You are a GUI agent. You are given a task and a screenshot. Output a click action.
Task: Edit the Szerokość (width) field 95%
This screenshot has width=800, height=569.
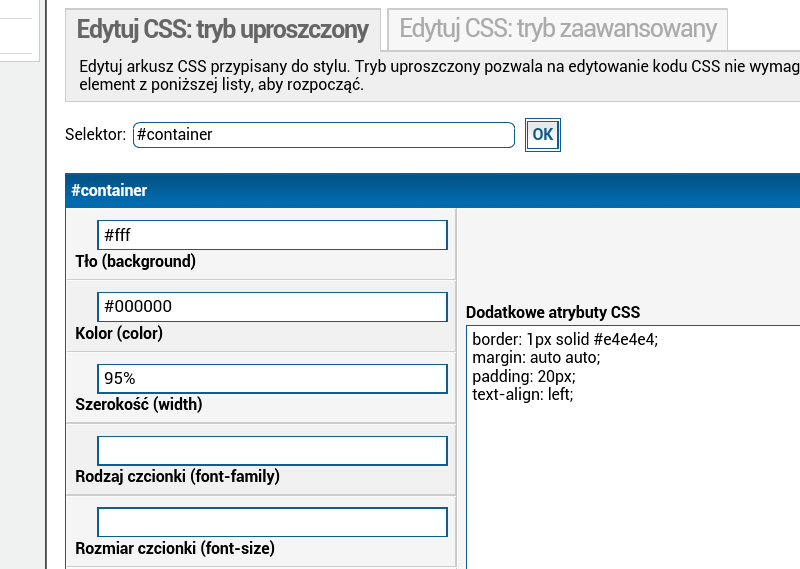pyautogui.click(x=272, y=379)
